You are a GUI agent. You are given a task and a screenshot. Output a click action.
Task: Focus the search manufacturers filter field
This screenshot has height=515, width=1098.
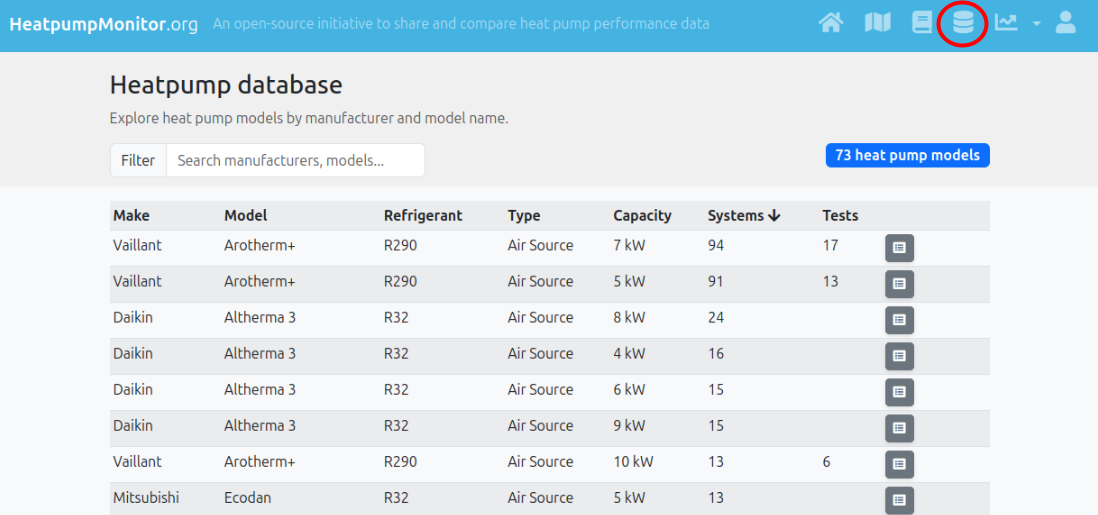(x=295, y=160)
